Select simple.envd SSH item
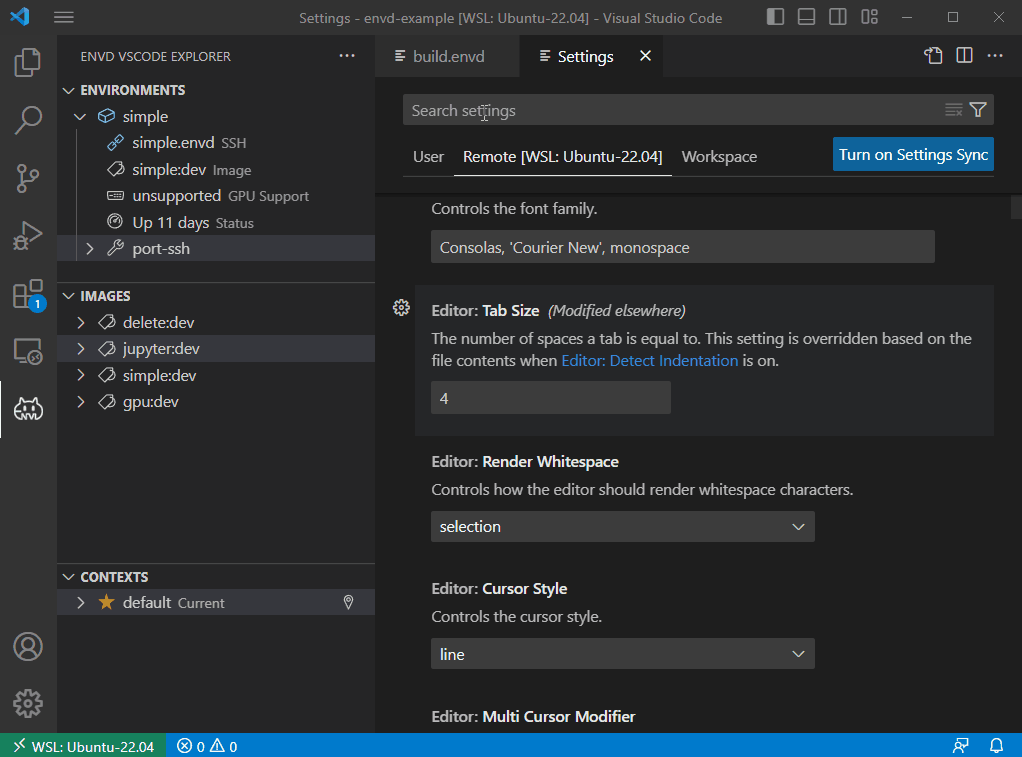Image resolution: width=1022 pixels, height=757 pixels. (x=216, y=143)
